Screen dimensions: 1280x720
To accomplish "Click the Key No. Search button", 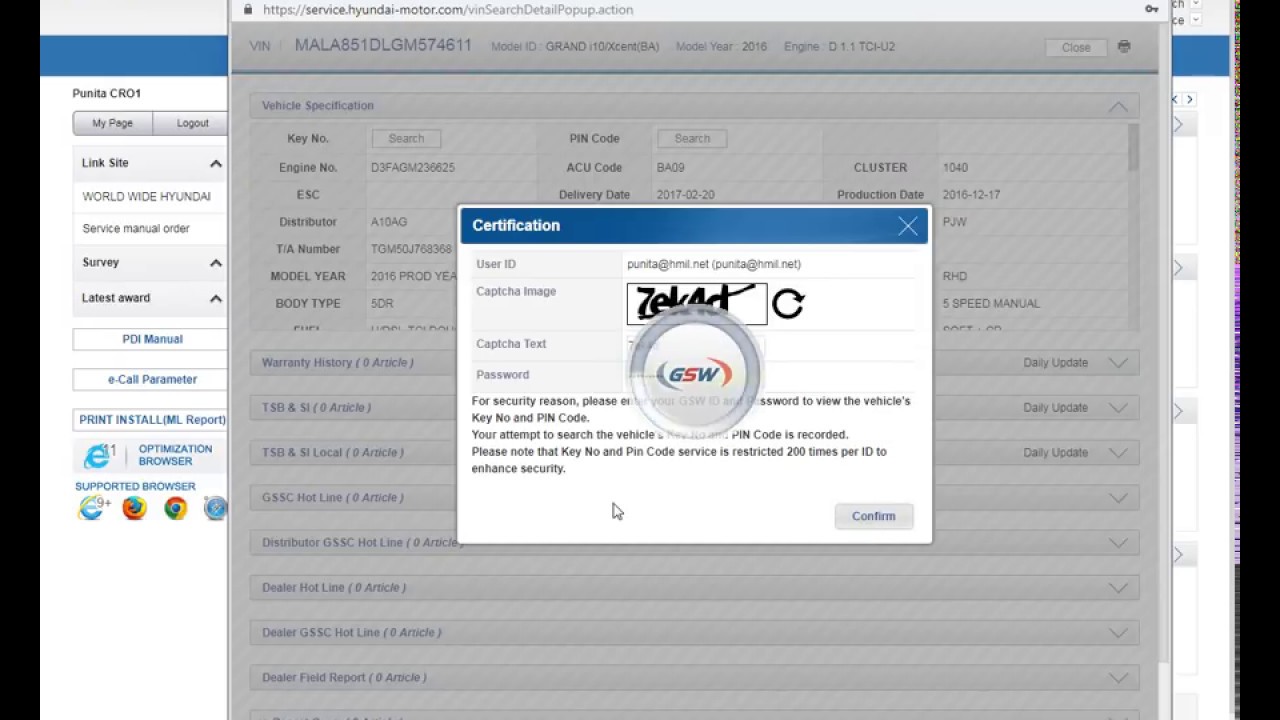I will [406, 139].
